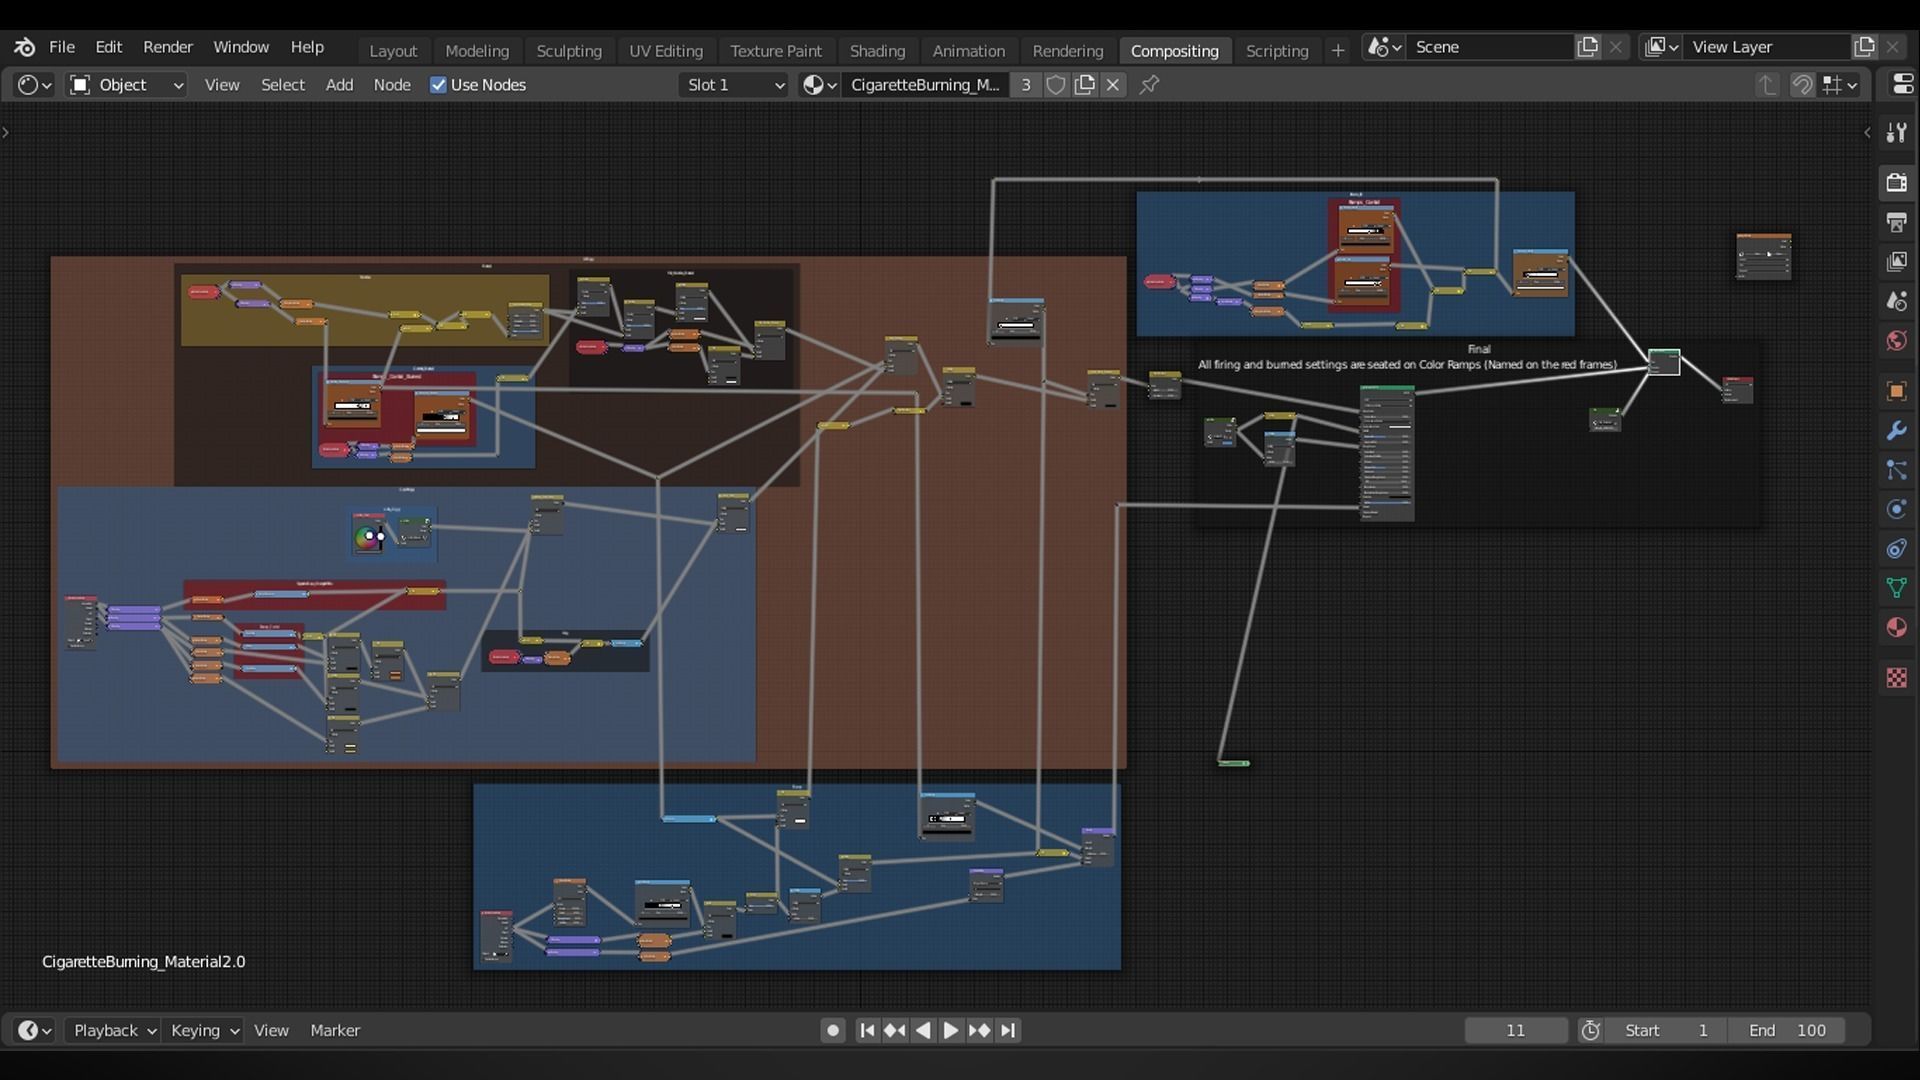Open the Object Data properties tab

tap(1896, 588)
